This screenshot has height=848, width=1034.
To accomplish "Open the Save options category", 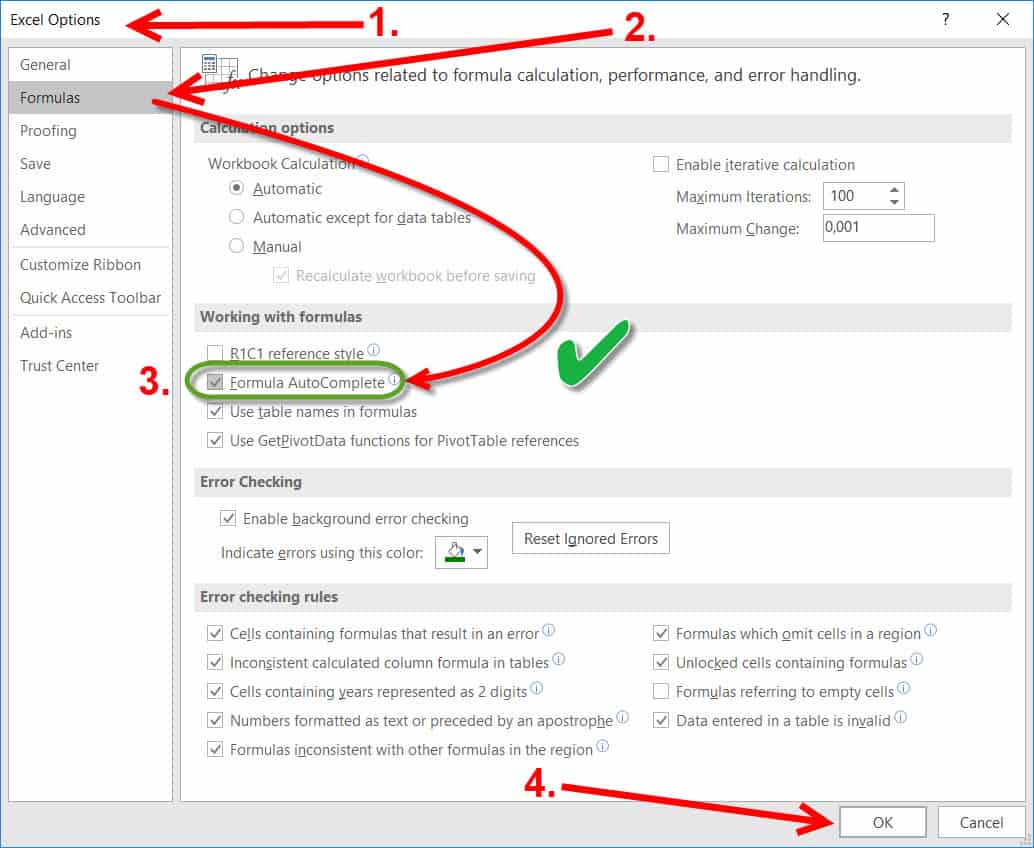I will pyautogui.click(x=90, y=164).
